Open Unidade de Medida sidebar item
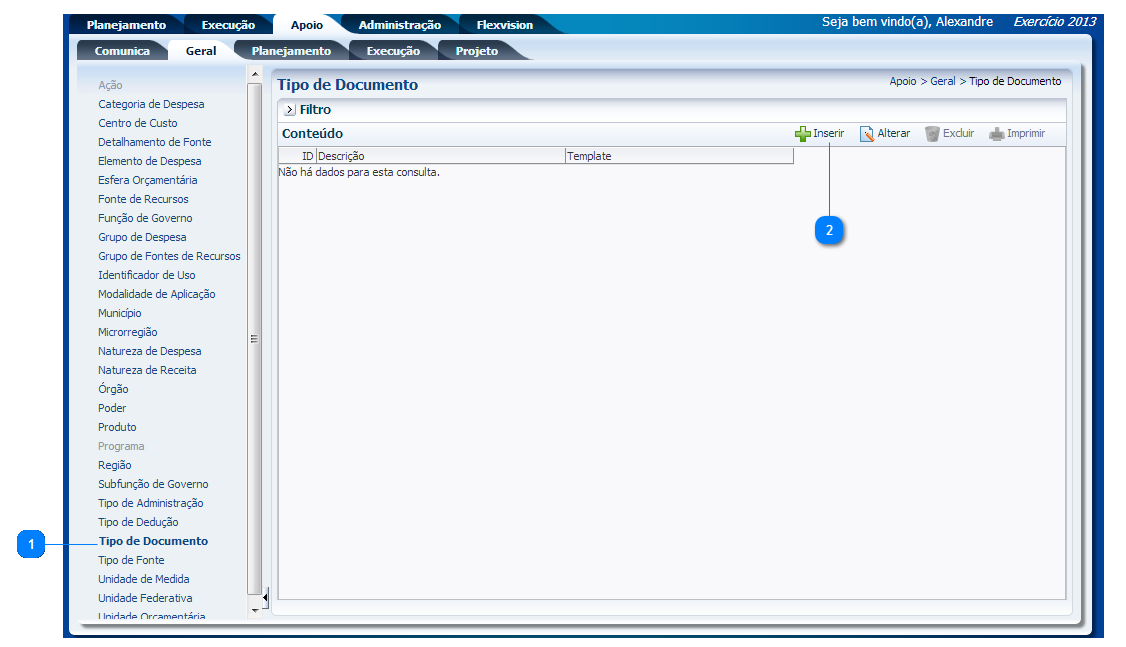 [x=143, y=579]
